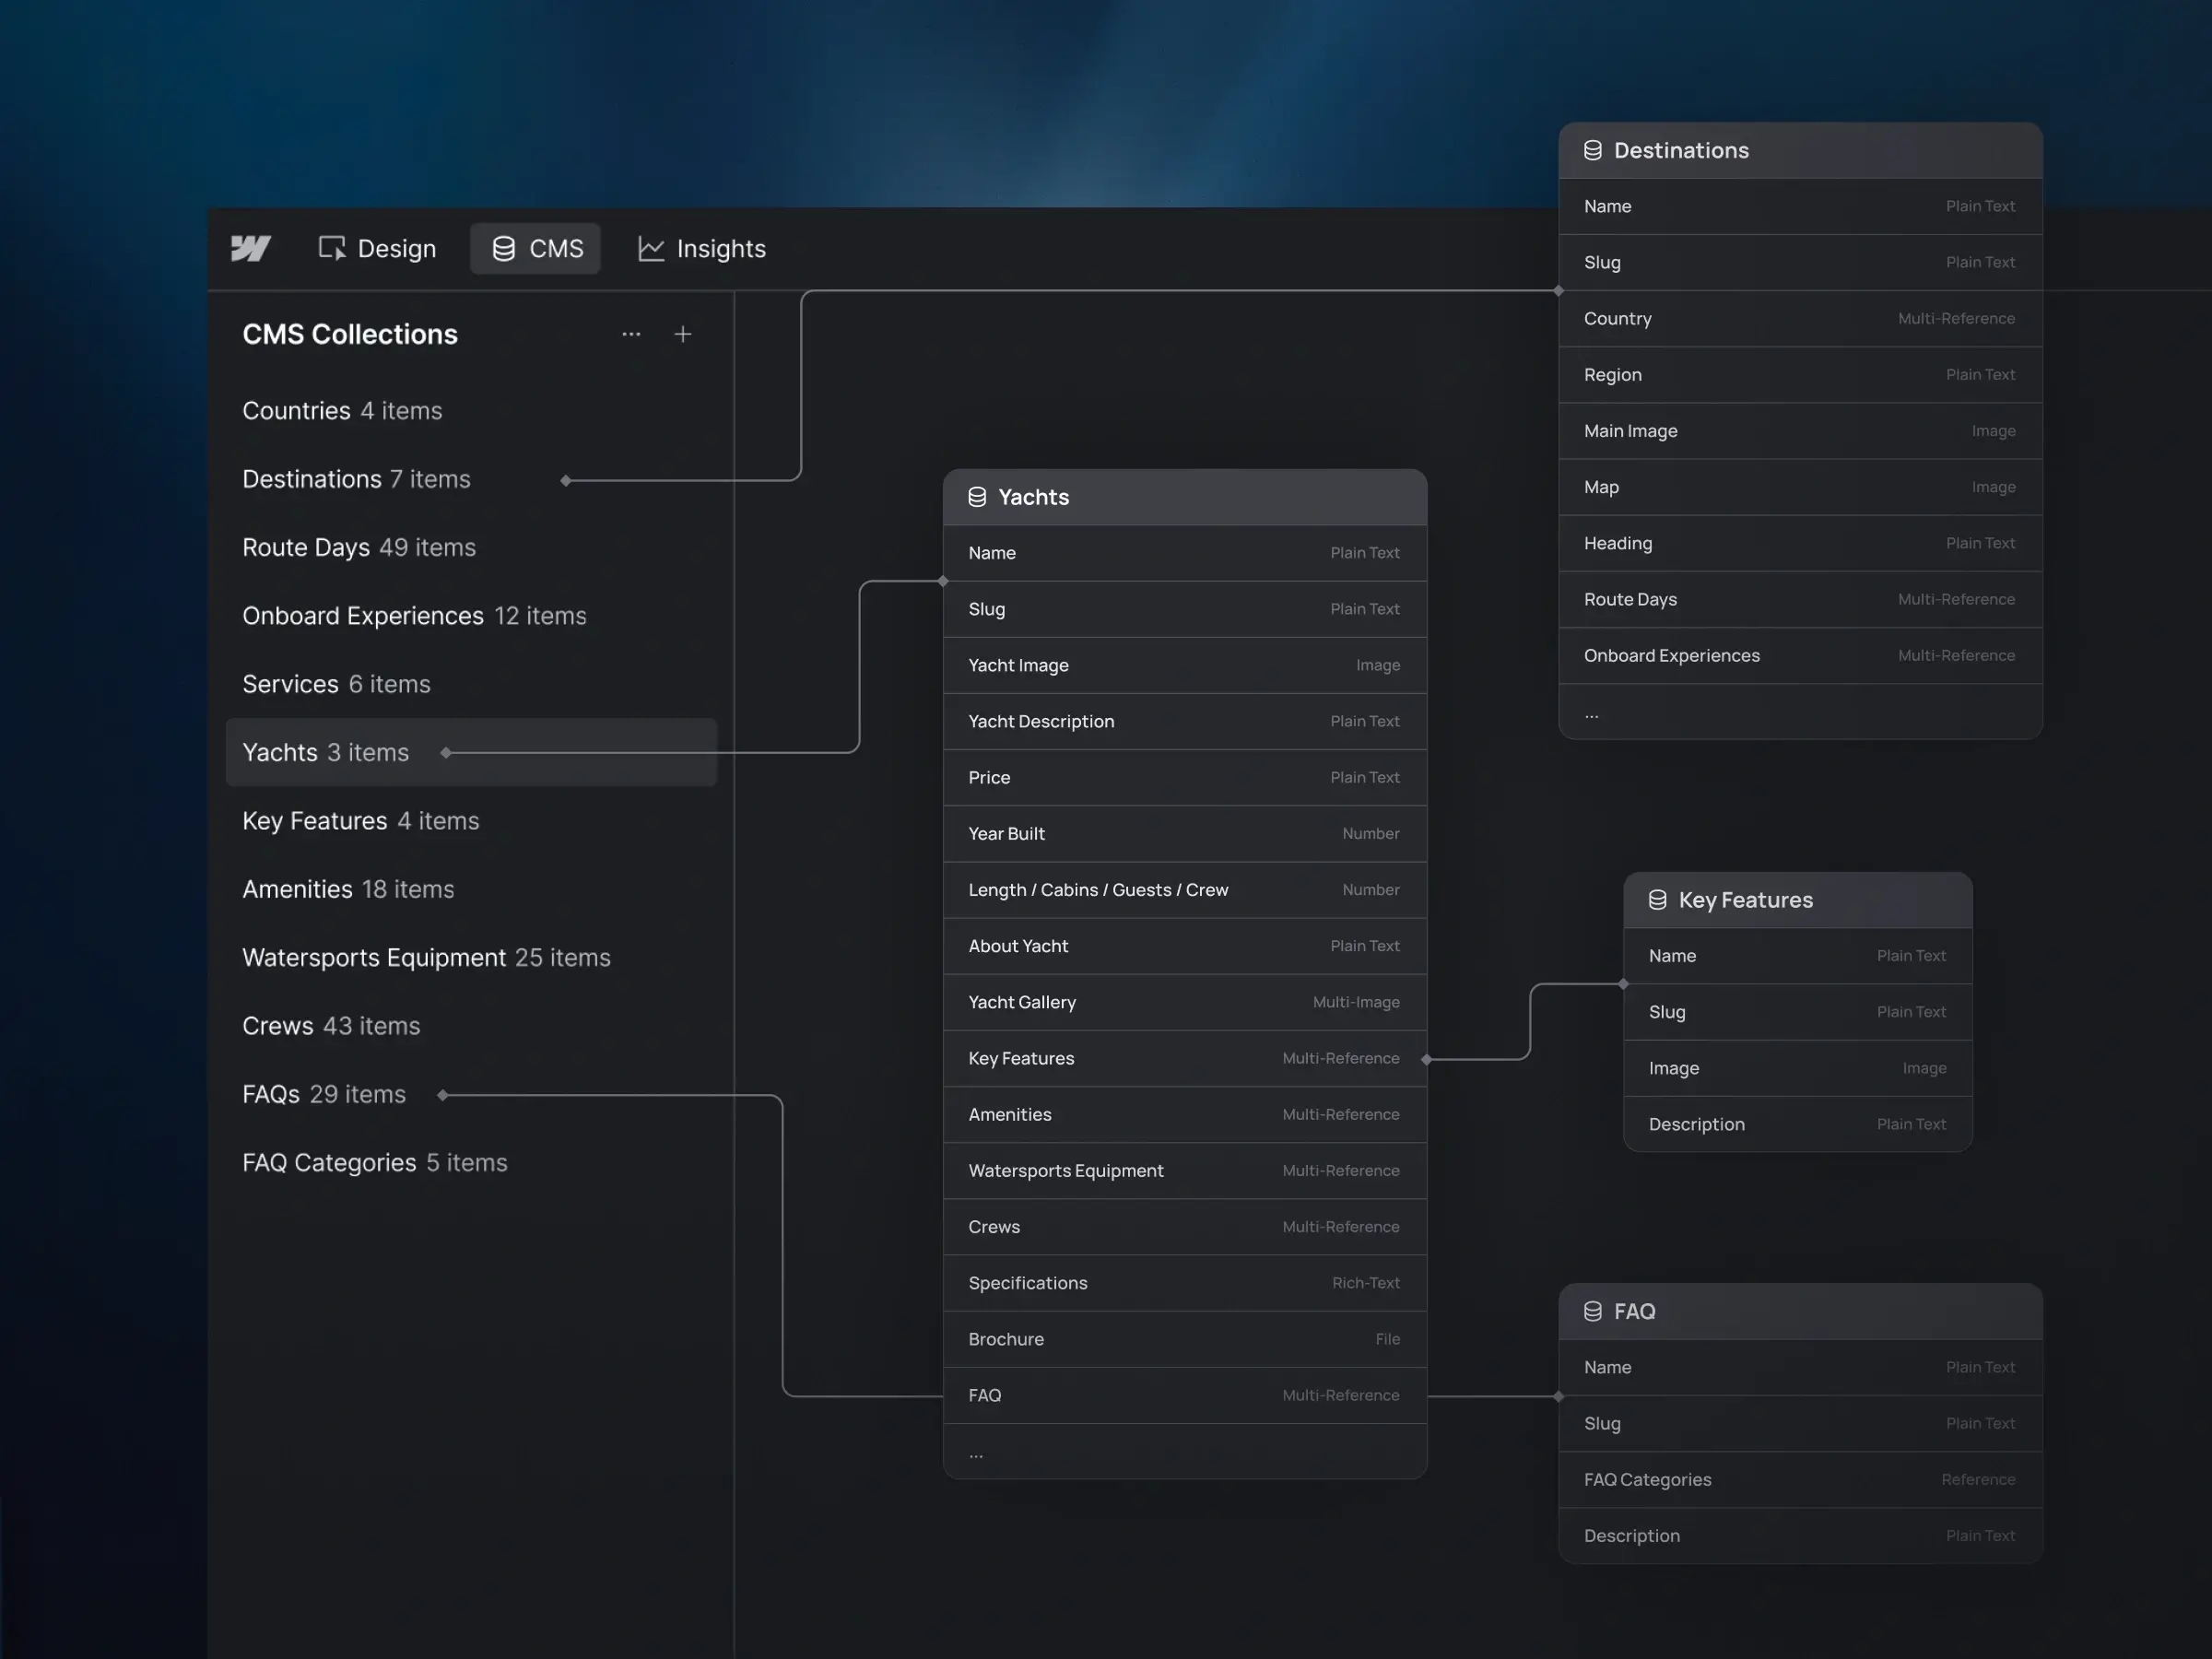Viewport: 2212px width, 1659px height.
Task: Select Brochure file field row
Action: 1185,1339
